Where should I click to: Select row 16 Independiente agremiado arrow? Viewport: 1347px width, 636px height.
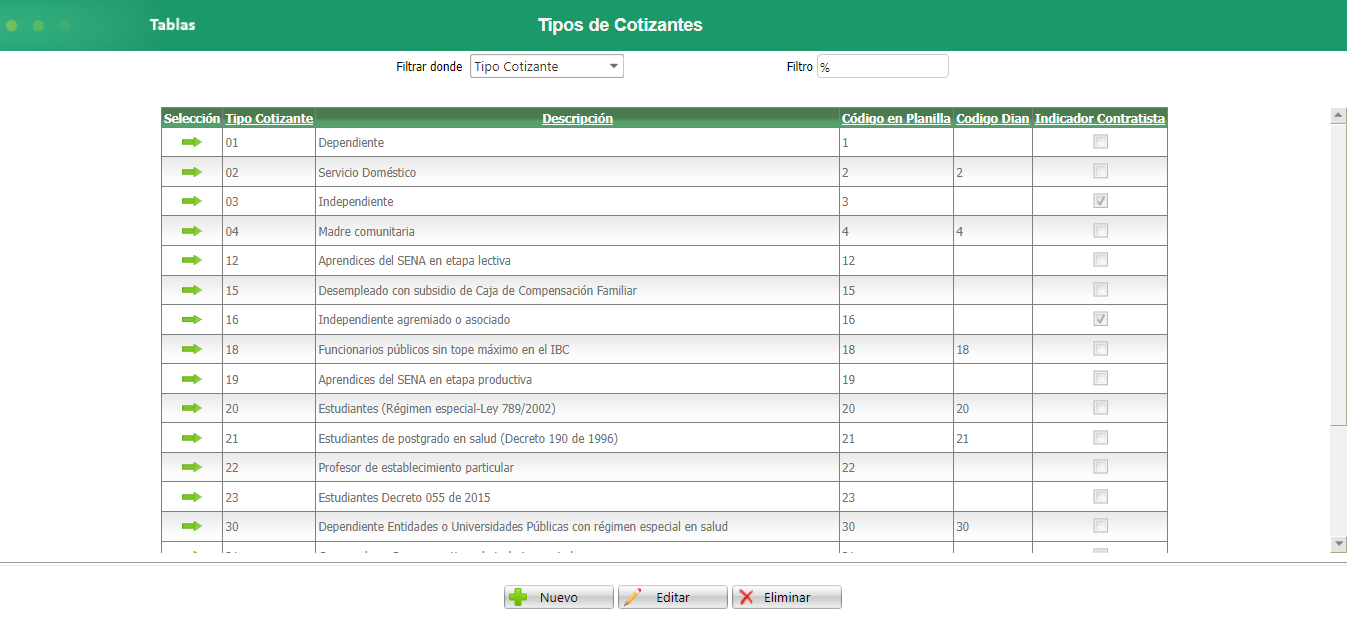point(191,320)
